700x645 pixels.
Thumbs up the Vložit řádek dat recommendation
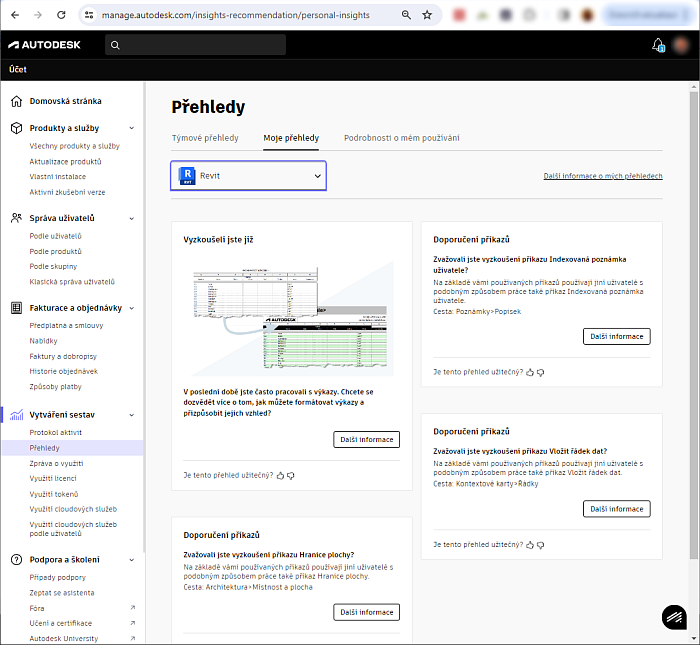pyautogui.click(x=529, y=544)
